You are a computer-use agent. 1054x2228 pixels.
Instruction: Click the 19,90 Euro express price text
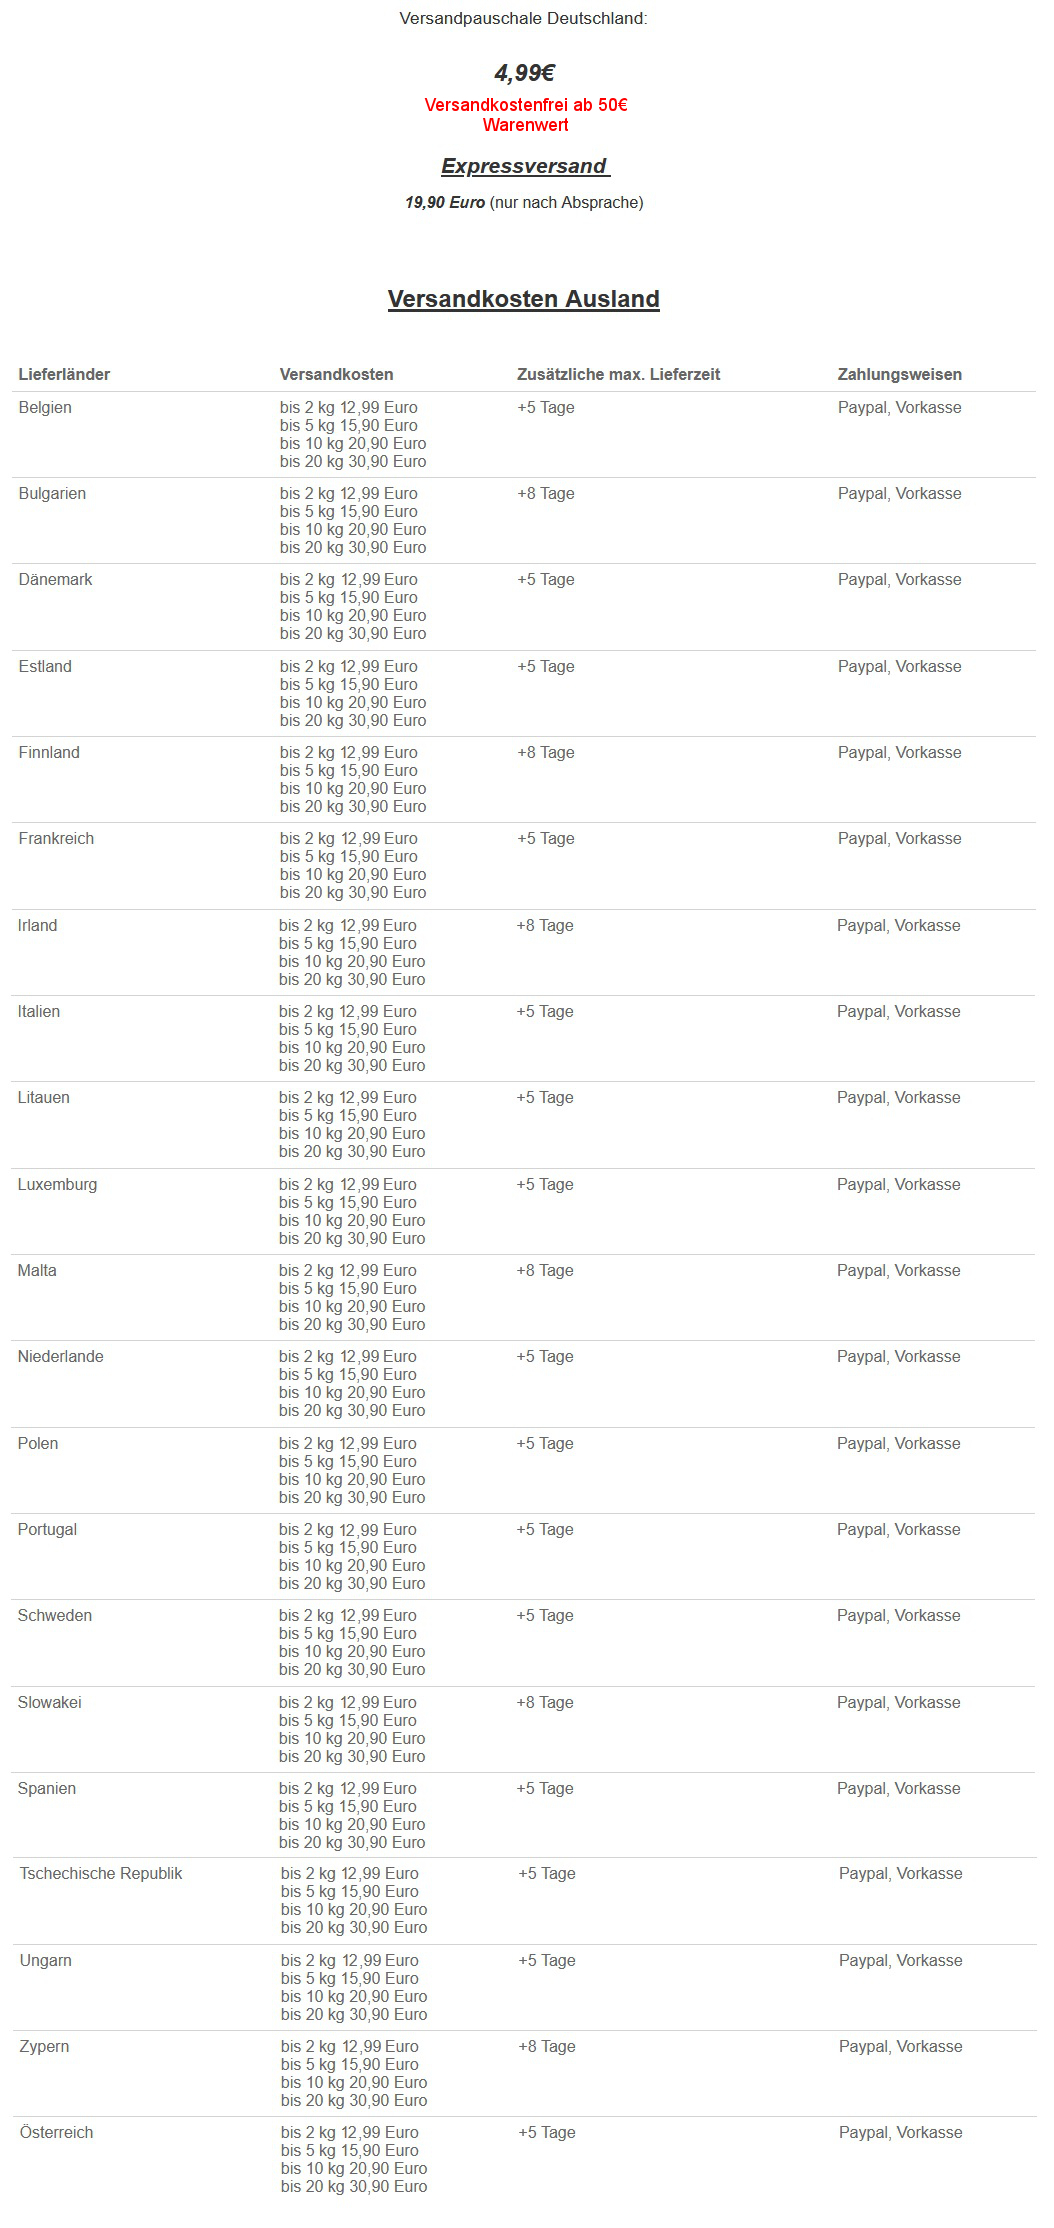click(x=445, y=203)
